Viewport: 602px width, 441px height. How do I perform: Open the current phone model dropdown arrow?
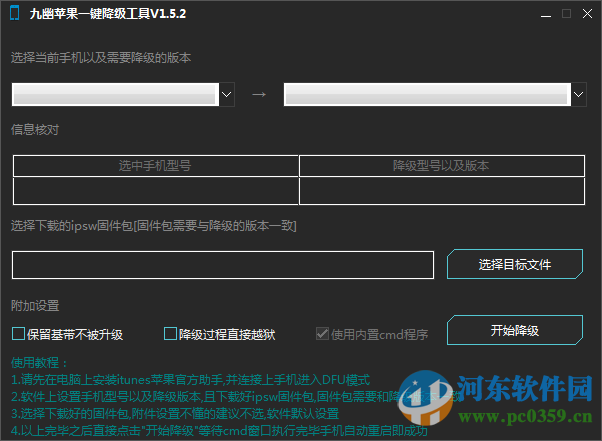227,94
